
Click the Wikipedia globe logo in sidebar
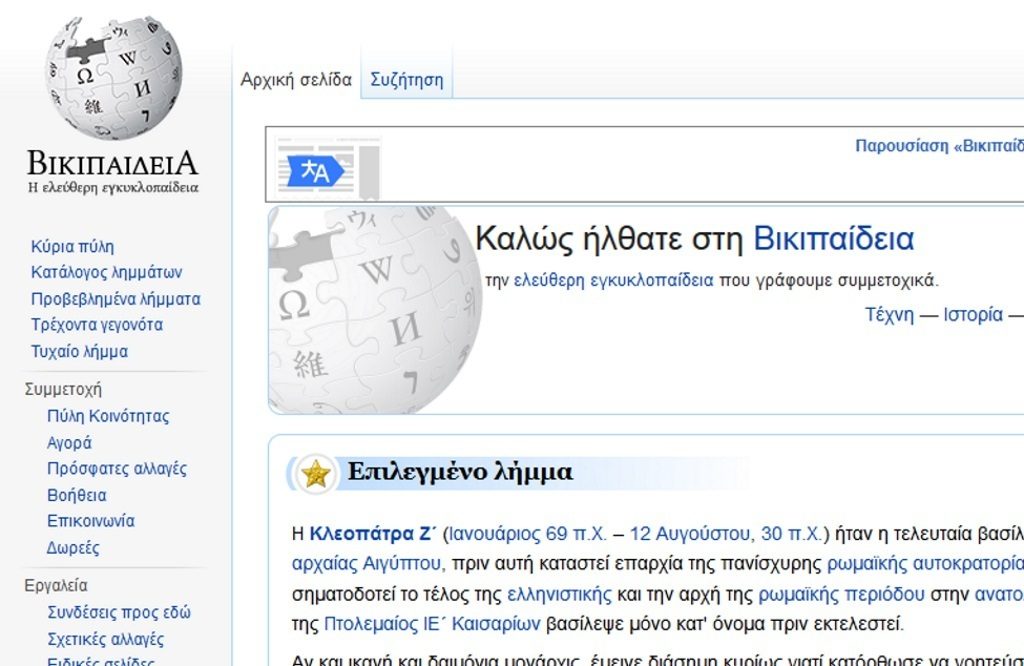[x=113, y=78]
